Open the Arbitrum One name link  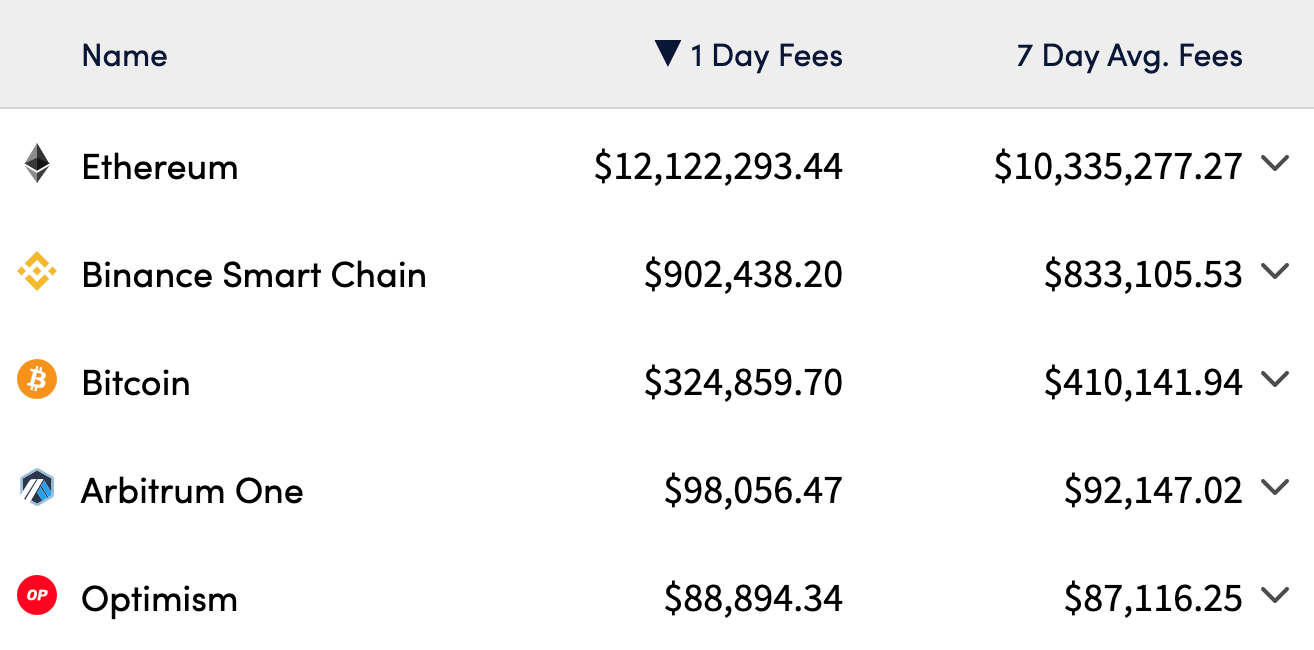point(192,491)
